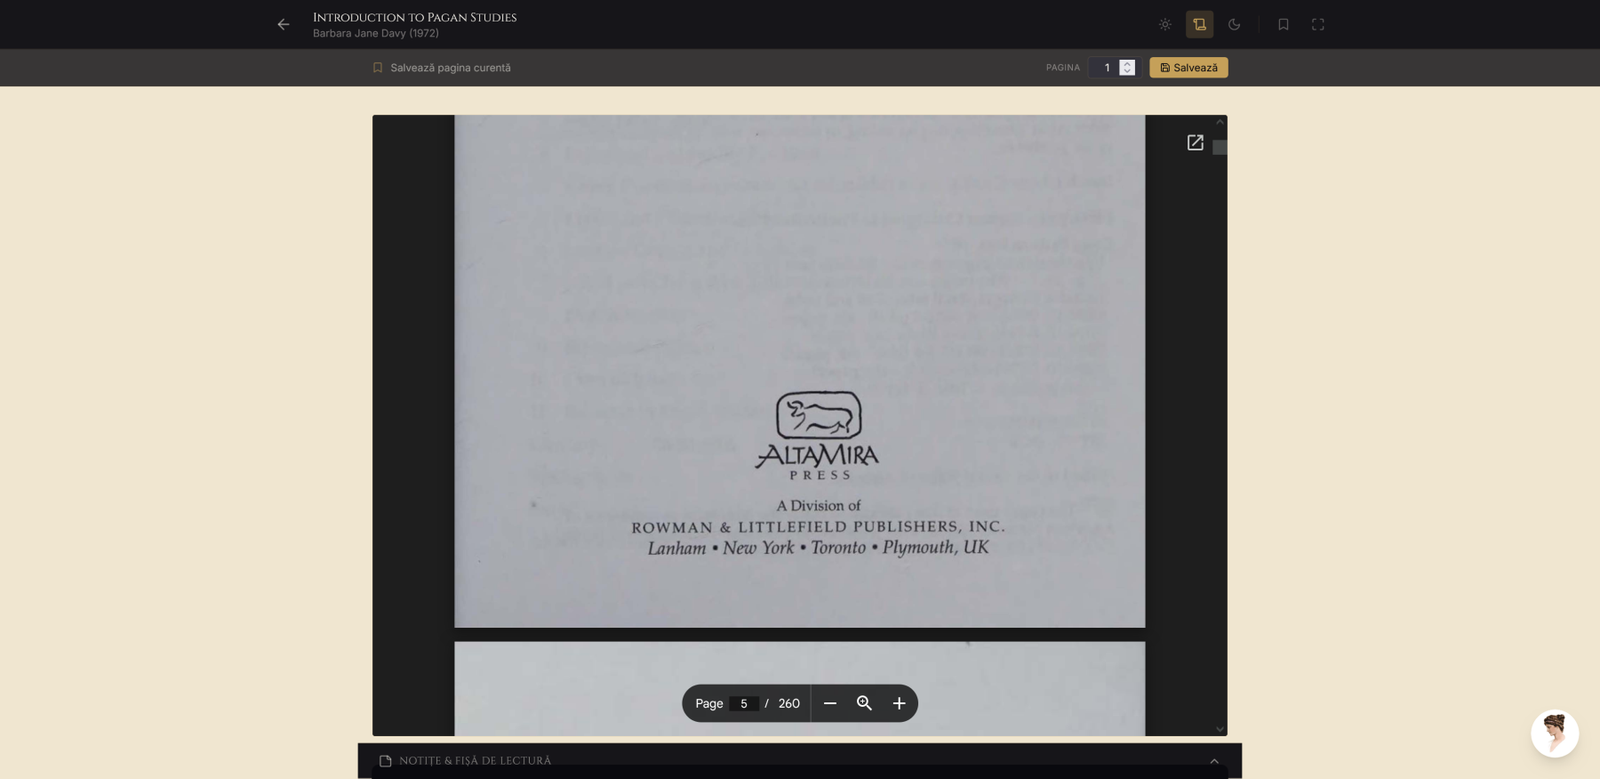This screenshot has width=1600, height=779.
Task: Enter fullscreen reading mode
Action: [x=1318, y=24]
